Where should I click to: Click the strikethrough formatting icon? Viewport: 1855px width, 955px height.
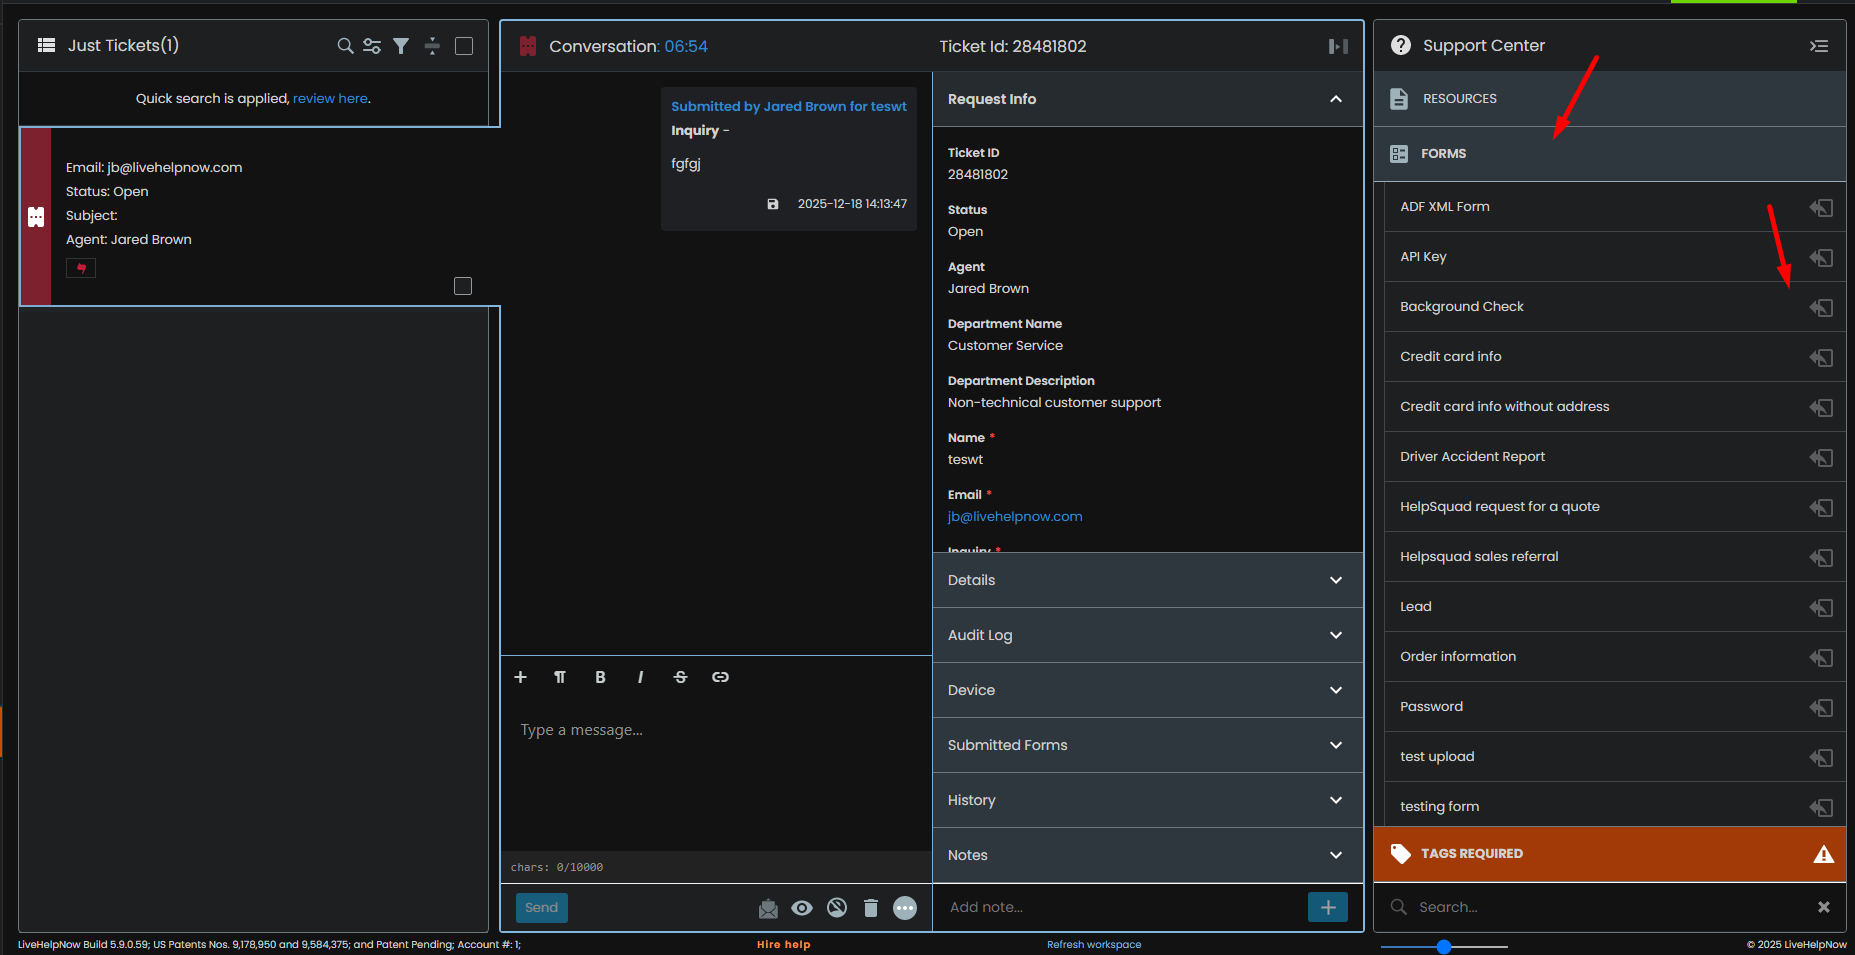pos(680,677)
